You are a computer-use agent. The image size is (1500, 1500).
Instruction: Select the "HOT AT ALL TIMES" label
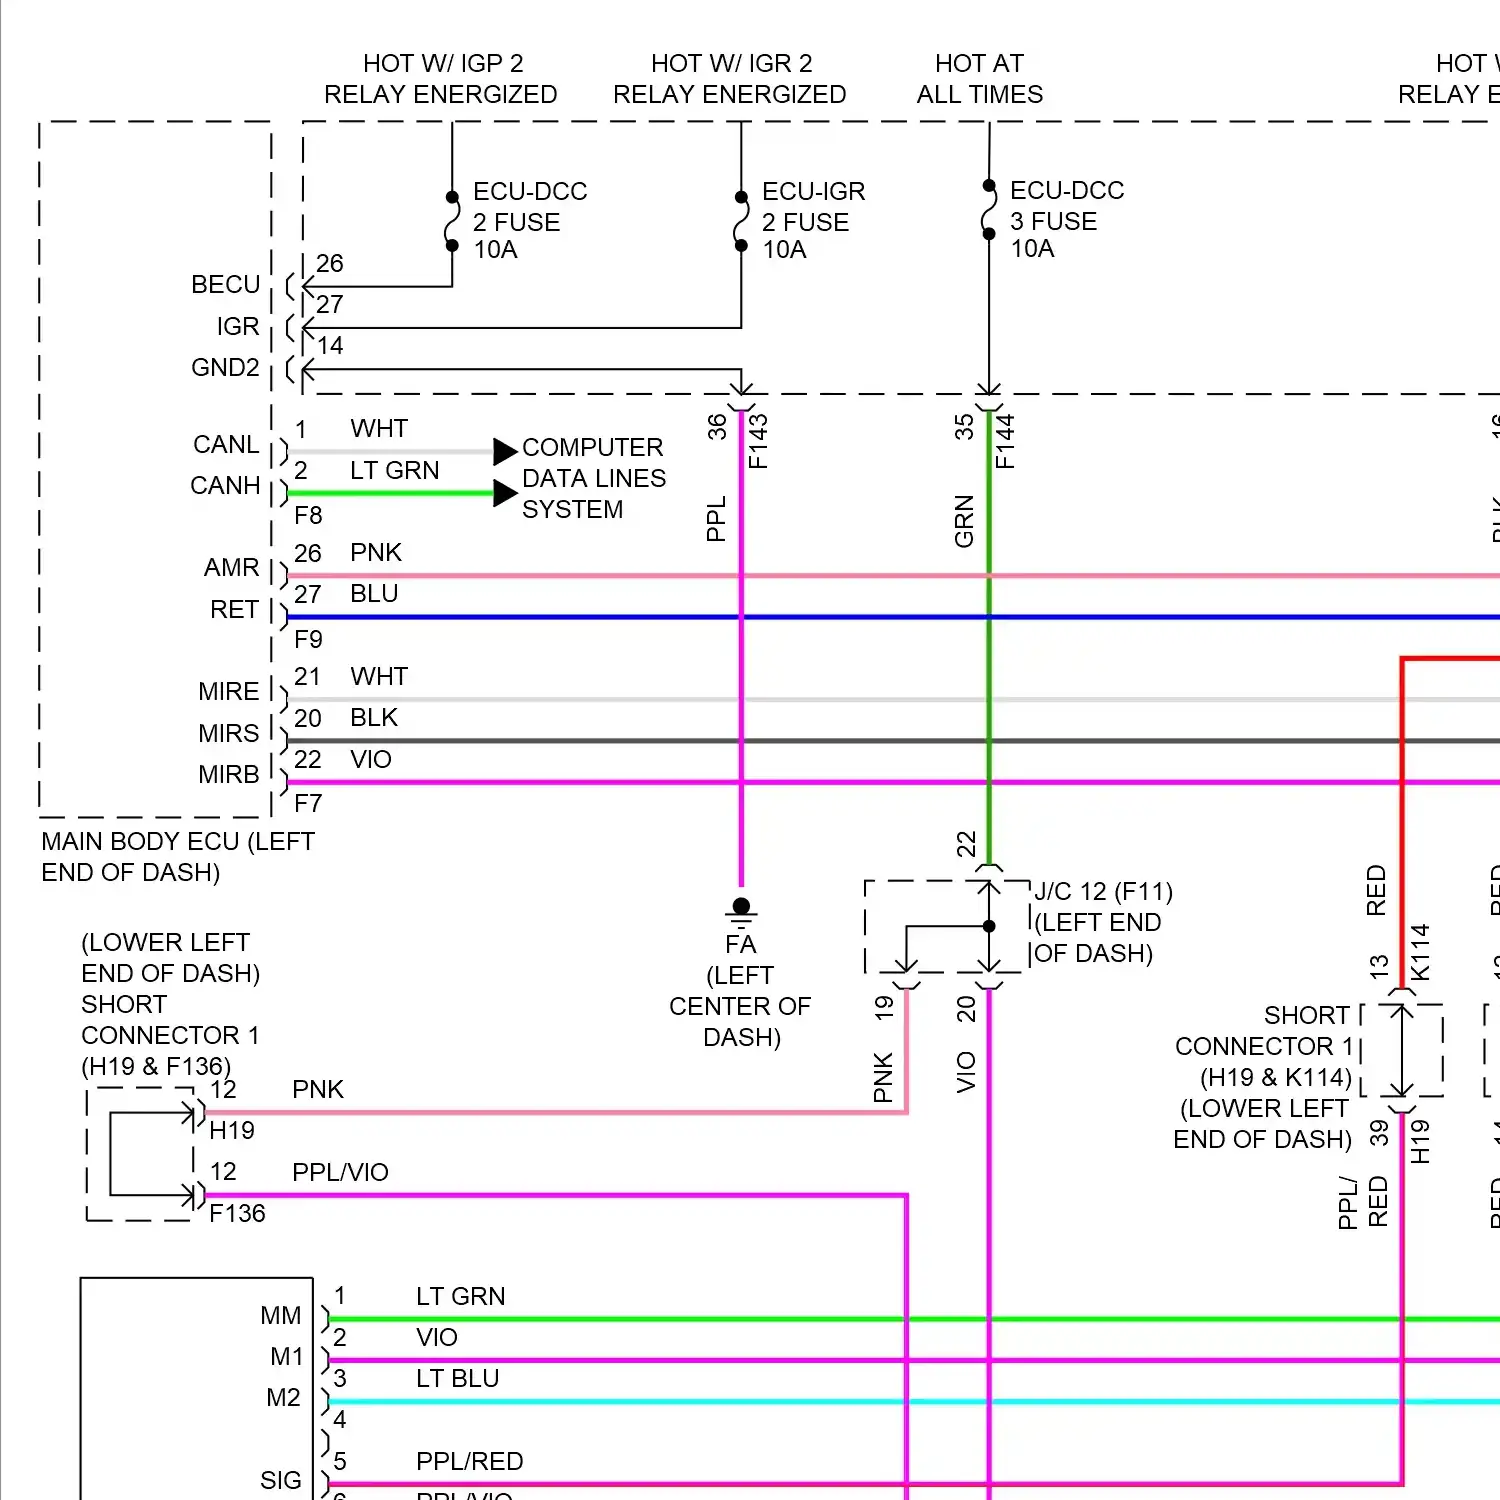980,79
